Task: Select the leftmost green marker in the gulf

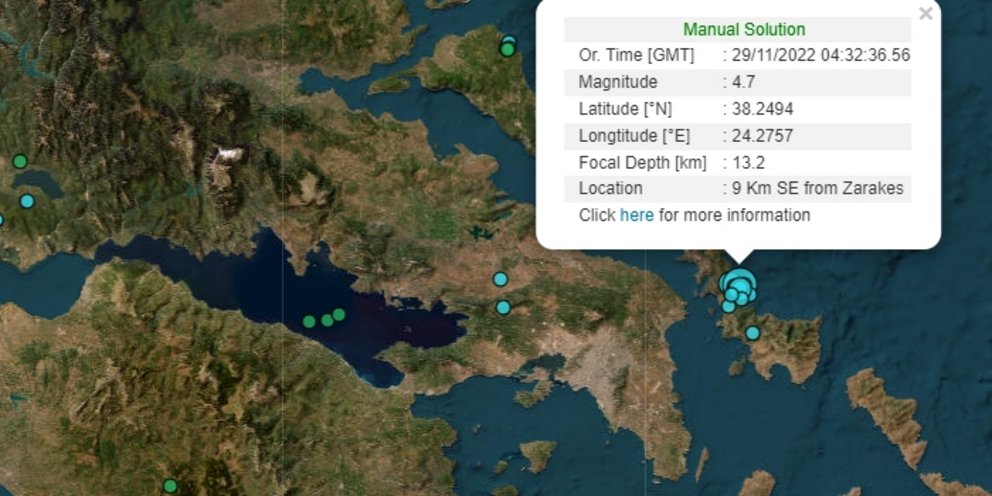Action: (309, 321)
